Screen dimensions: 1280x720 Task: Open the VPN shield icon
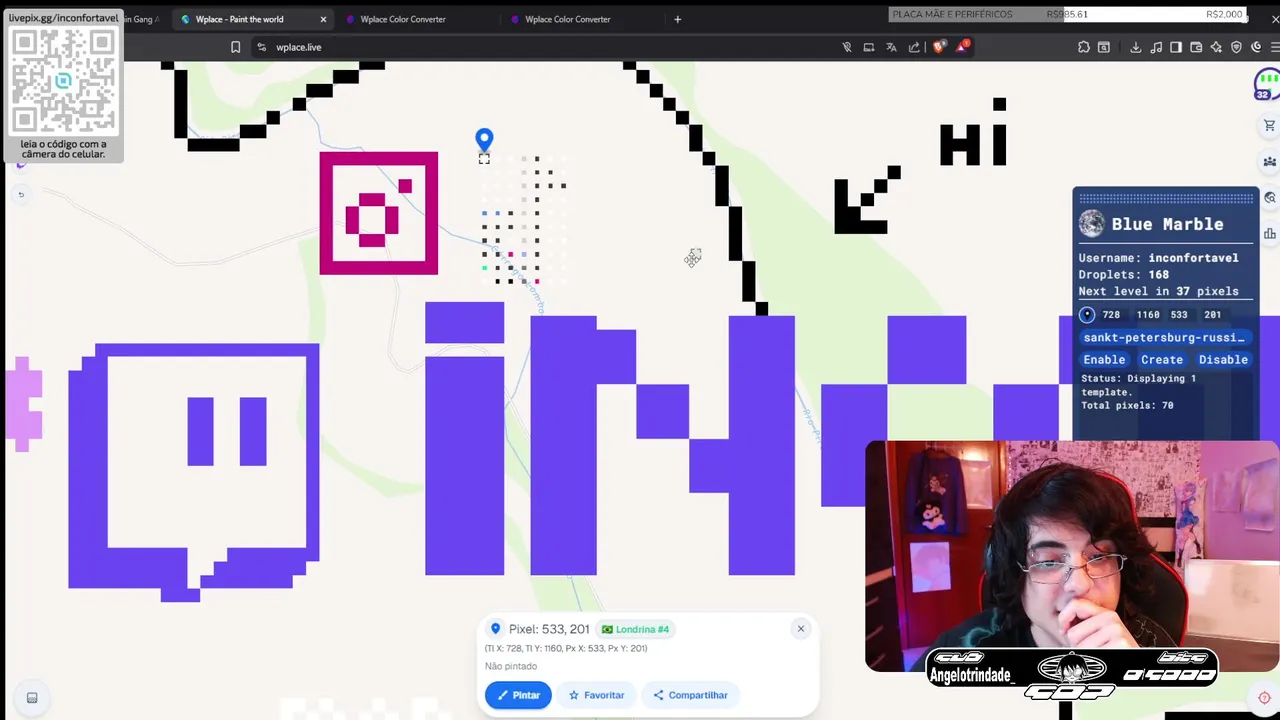(x=1236, y=47)
